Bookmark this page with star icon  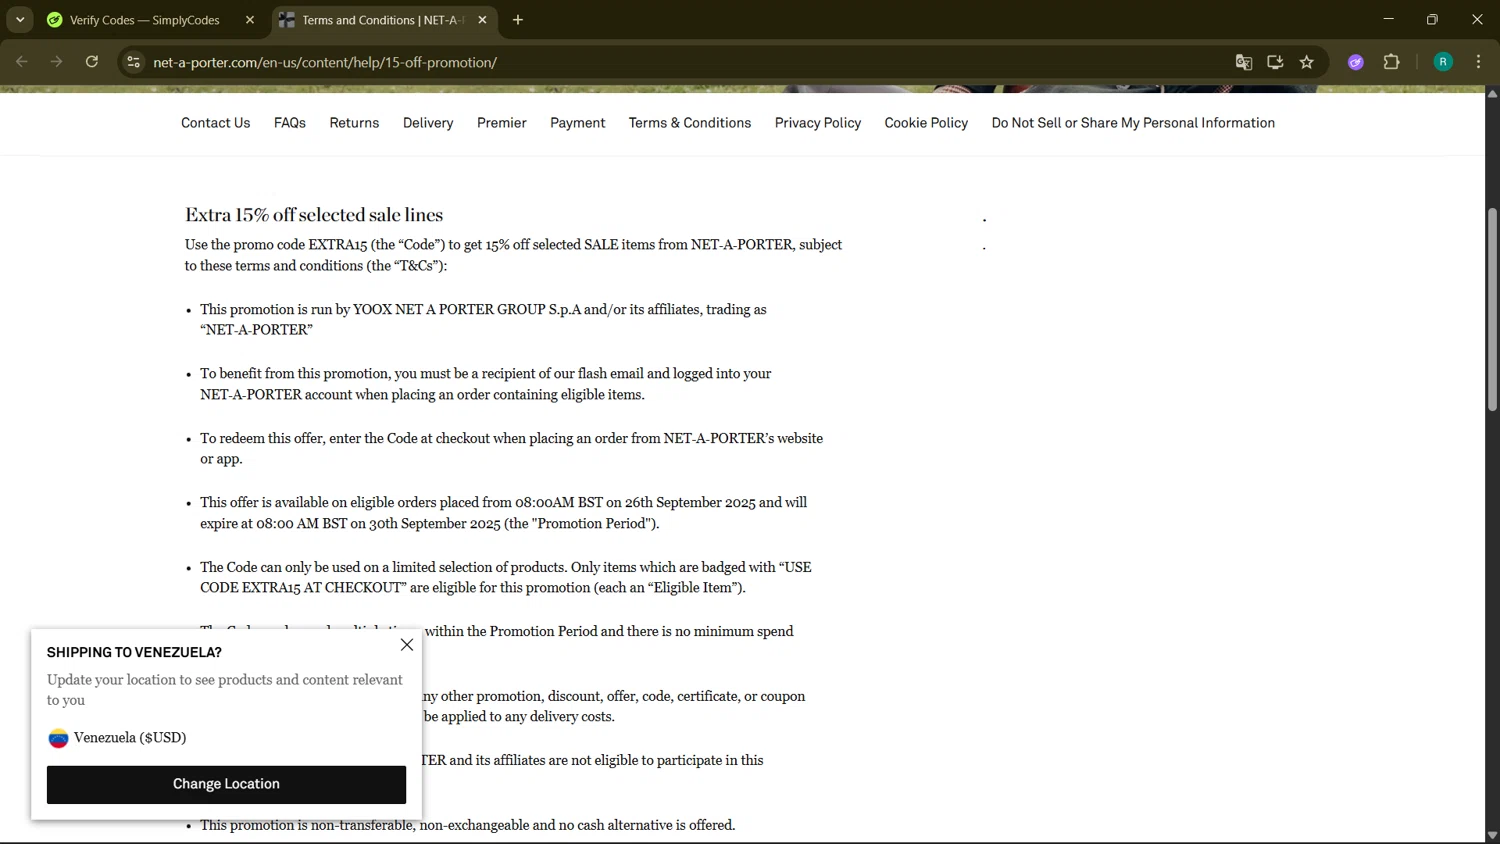(1307, 62)
